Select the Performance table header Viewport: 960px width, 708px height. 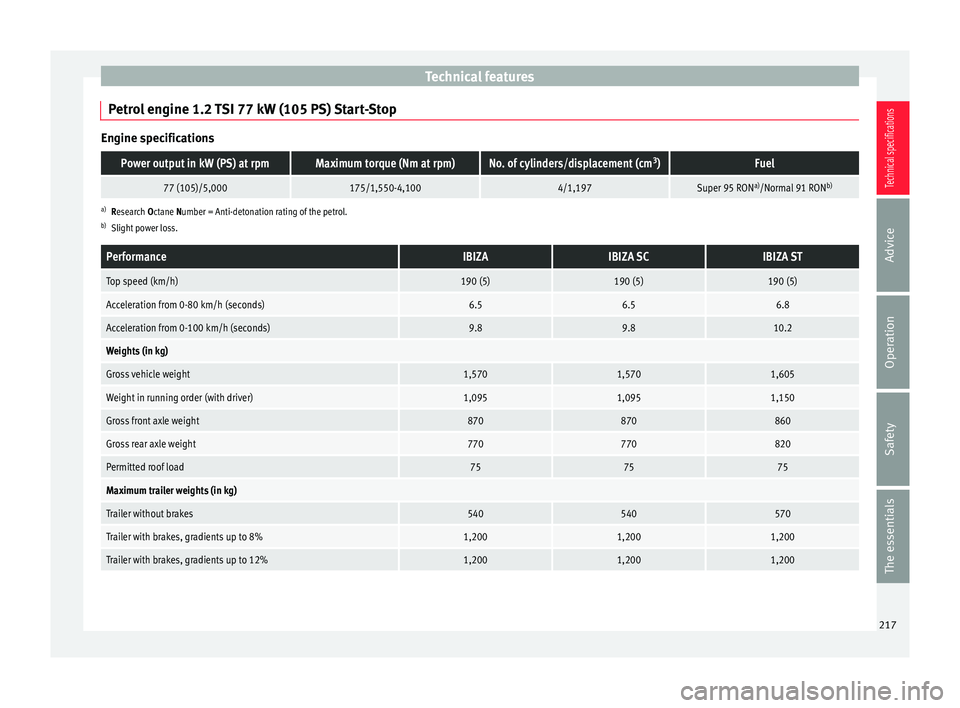(134, 257)
